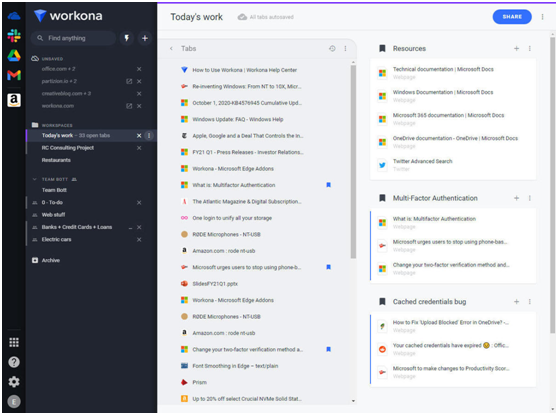Open the Windows Update: FAQ tab

click(238, 119)
